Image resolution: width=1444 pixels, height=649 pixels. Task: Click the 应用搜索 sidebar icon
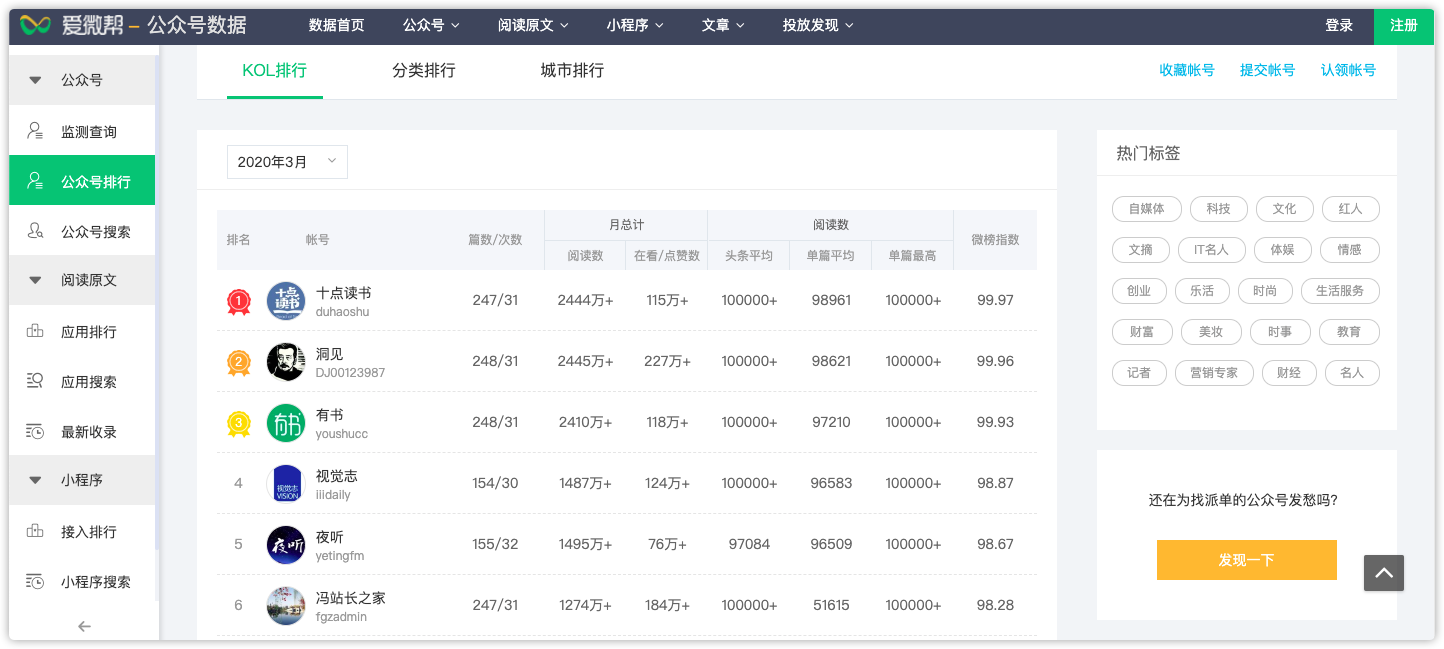tap(35, 381)
